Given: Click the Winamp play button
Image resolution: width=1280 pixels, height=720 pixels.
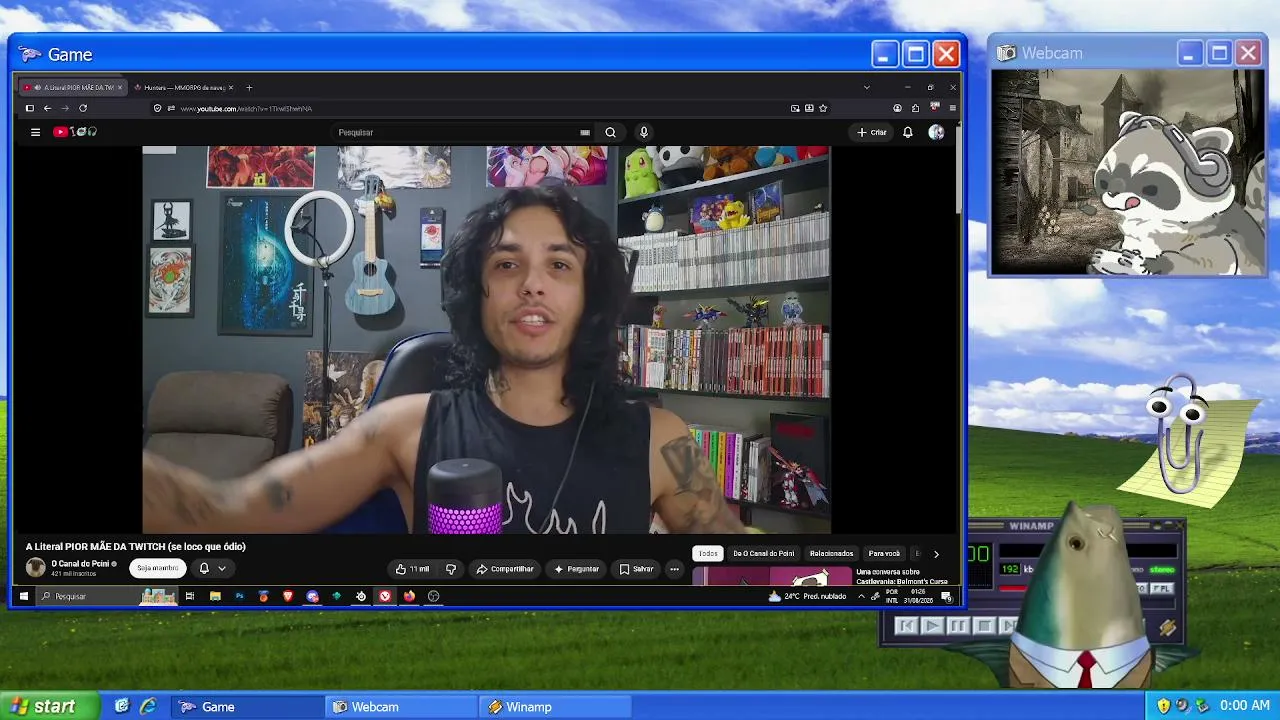Looking at the screenshot, I should [x=932, y=626].
